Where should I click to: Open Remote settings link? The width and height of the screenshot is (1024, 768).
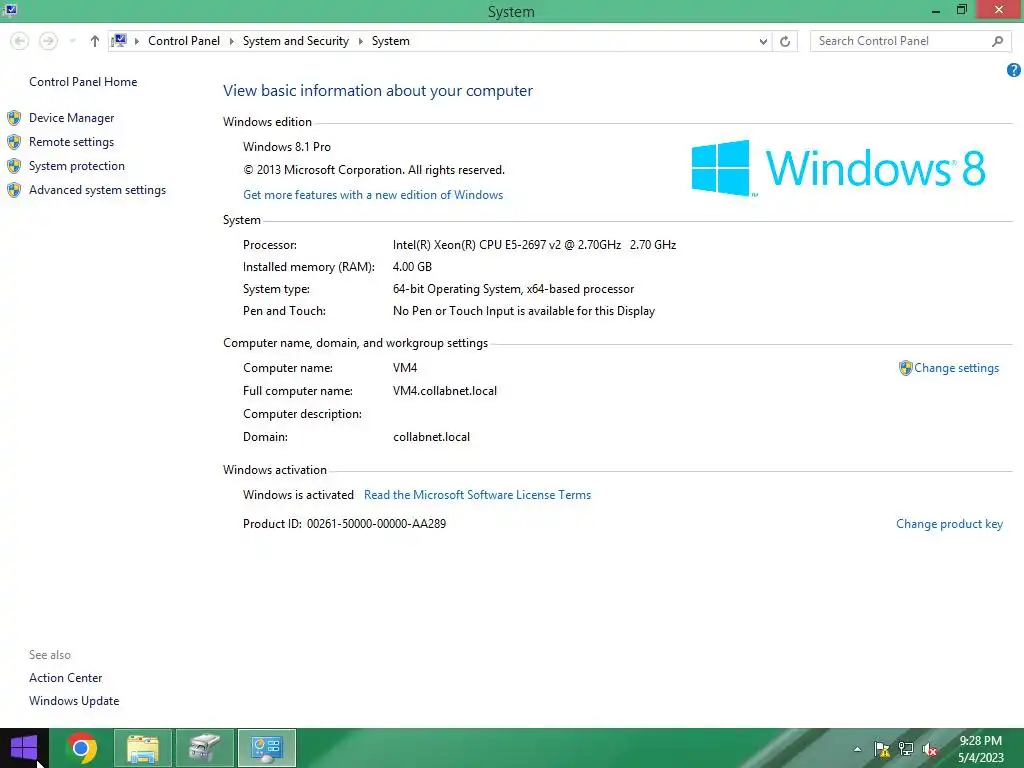(x=71, y=142)
